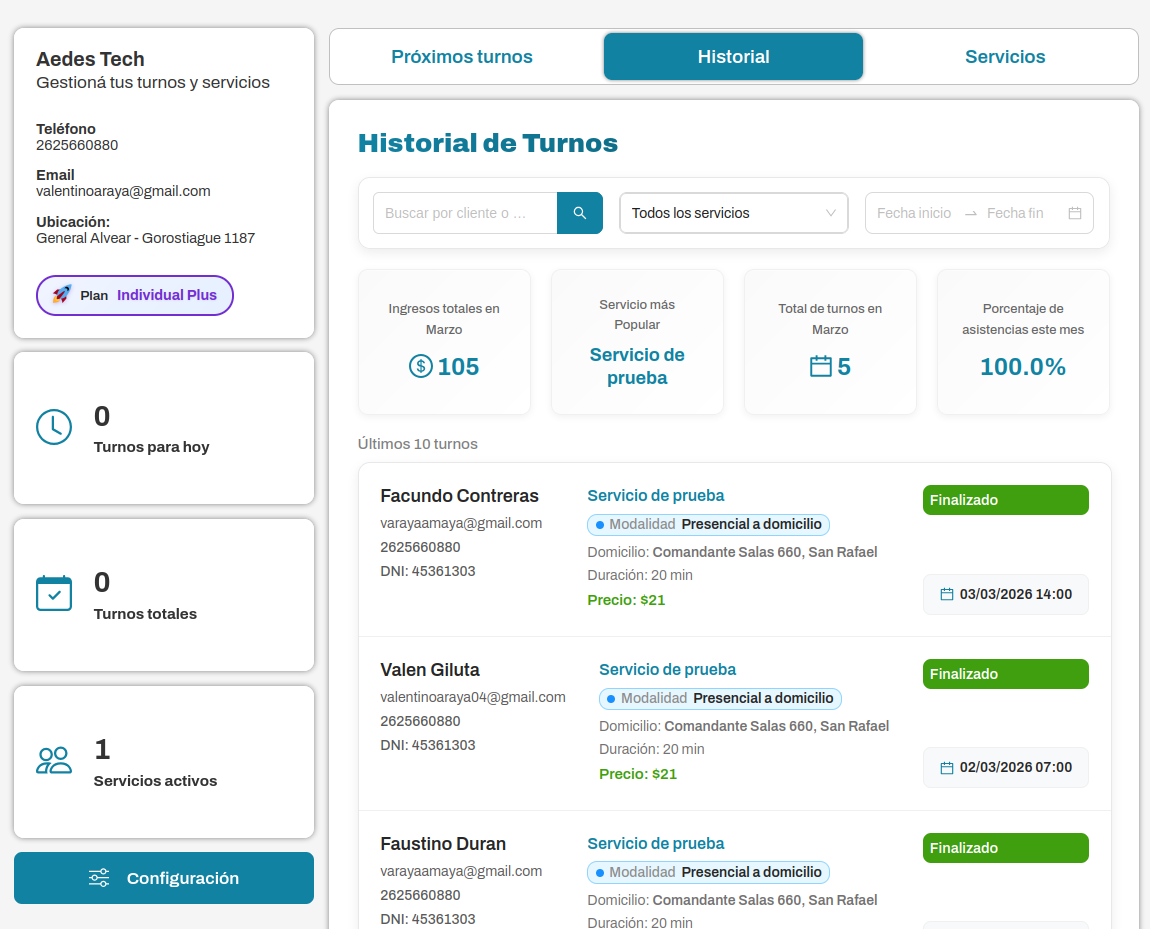Select the clock icon next to Turnos para hoy

tap(54, 426)
